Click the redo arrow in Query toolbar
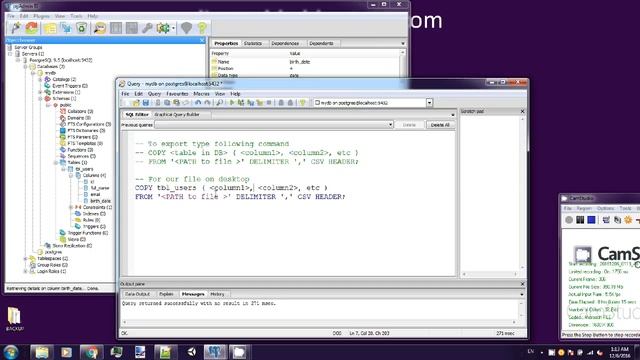640x360 pixels. [x=207, y=103]
